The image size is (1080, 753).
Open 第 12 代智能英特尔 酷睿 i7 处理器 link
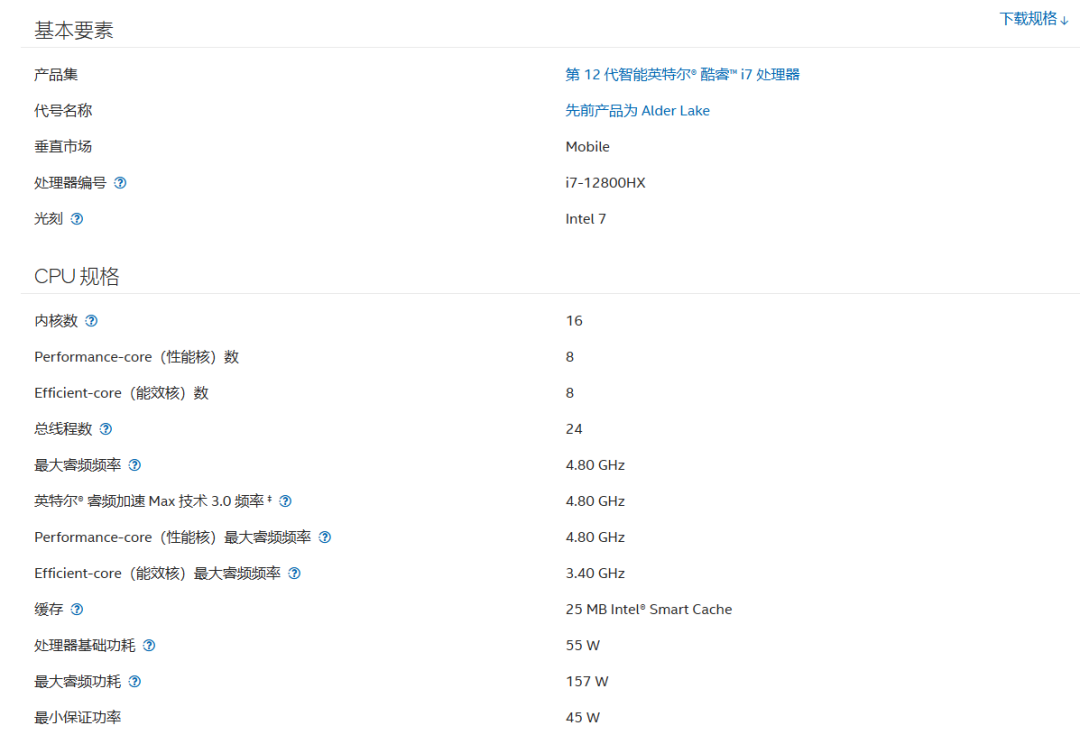(683, 74)
